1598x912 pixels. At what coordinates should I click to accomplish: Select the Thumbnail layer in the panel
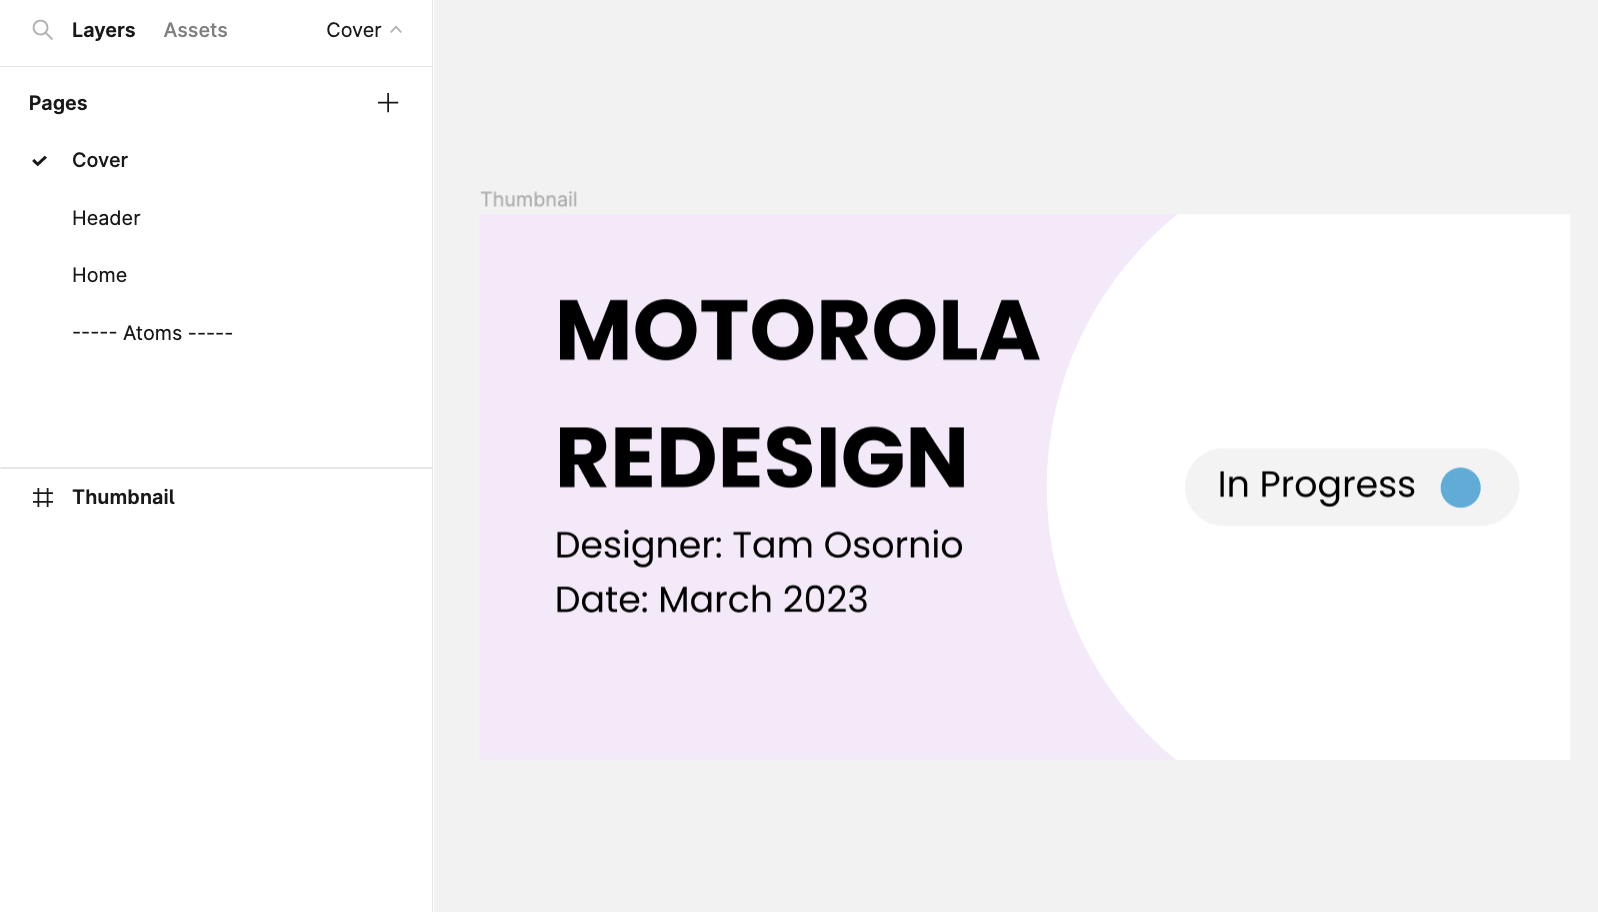point(123,497)
